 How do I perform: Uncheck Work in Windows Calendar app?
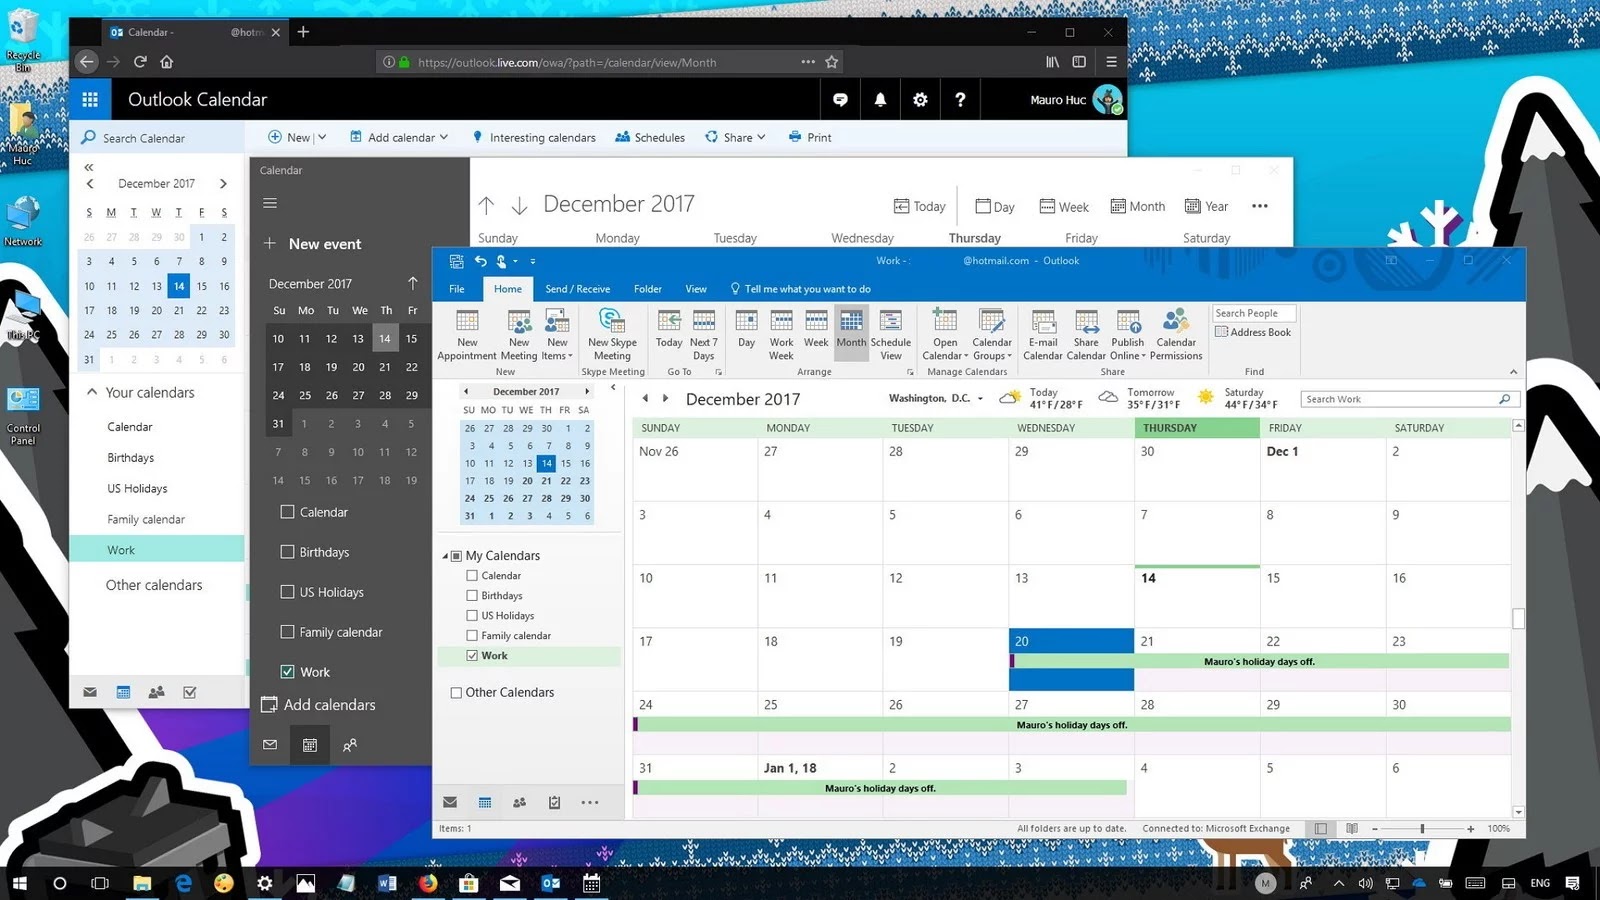point(288,672)
